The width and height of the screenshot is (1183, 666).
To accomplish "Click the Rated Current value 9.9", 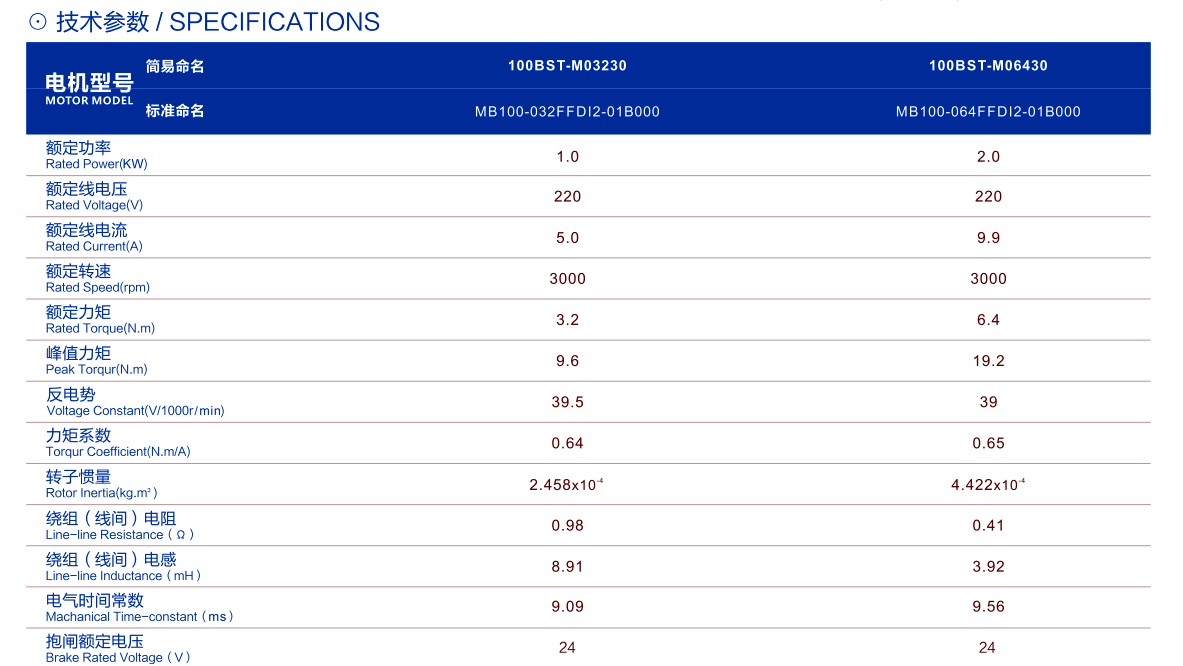I will (988, 238).
